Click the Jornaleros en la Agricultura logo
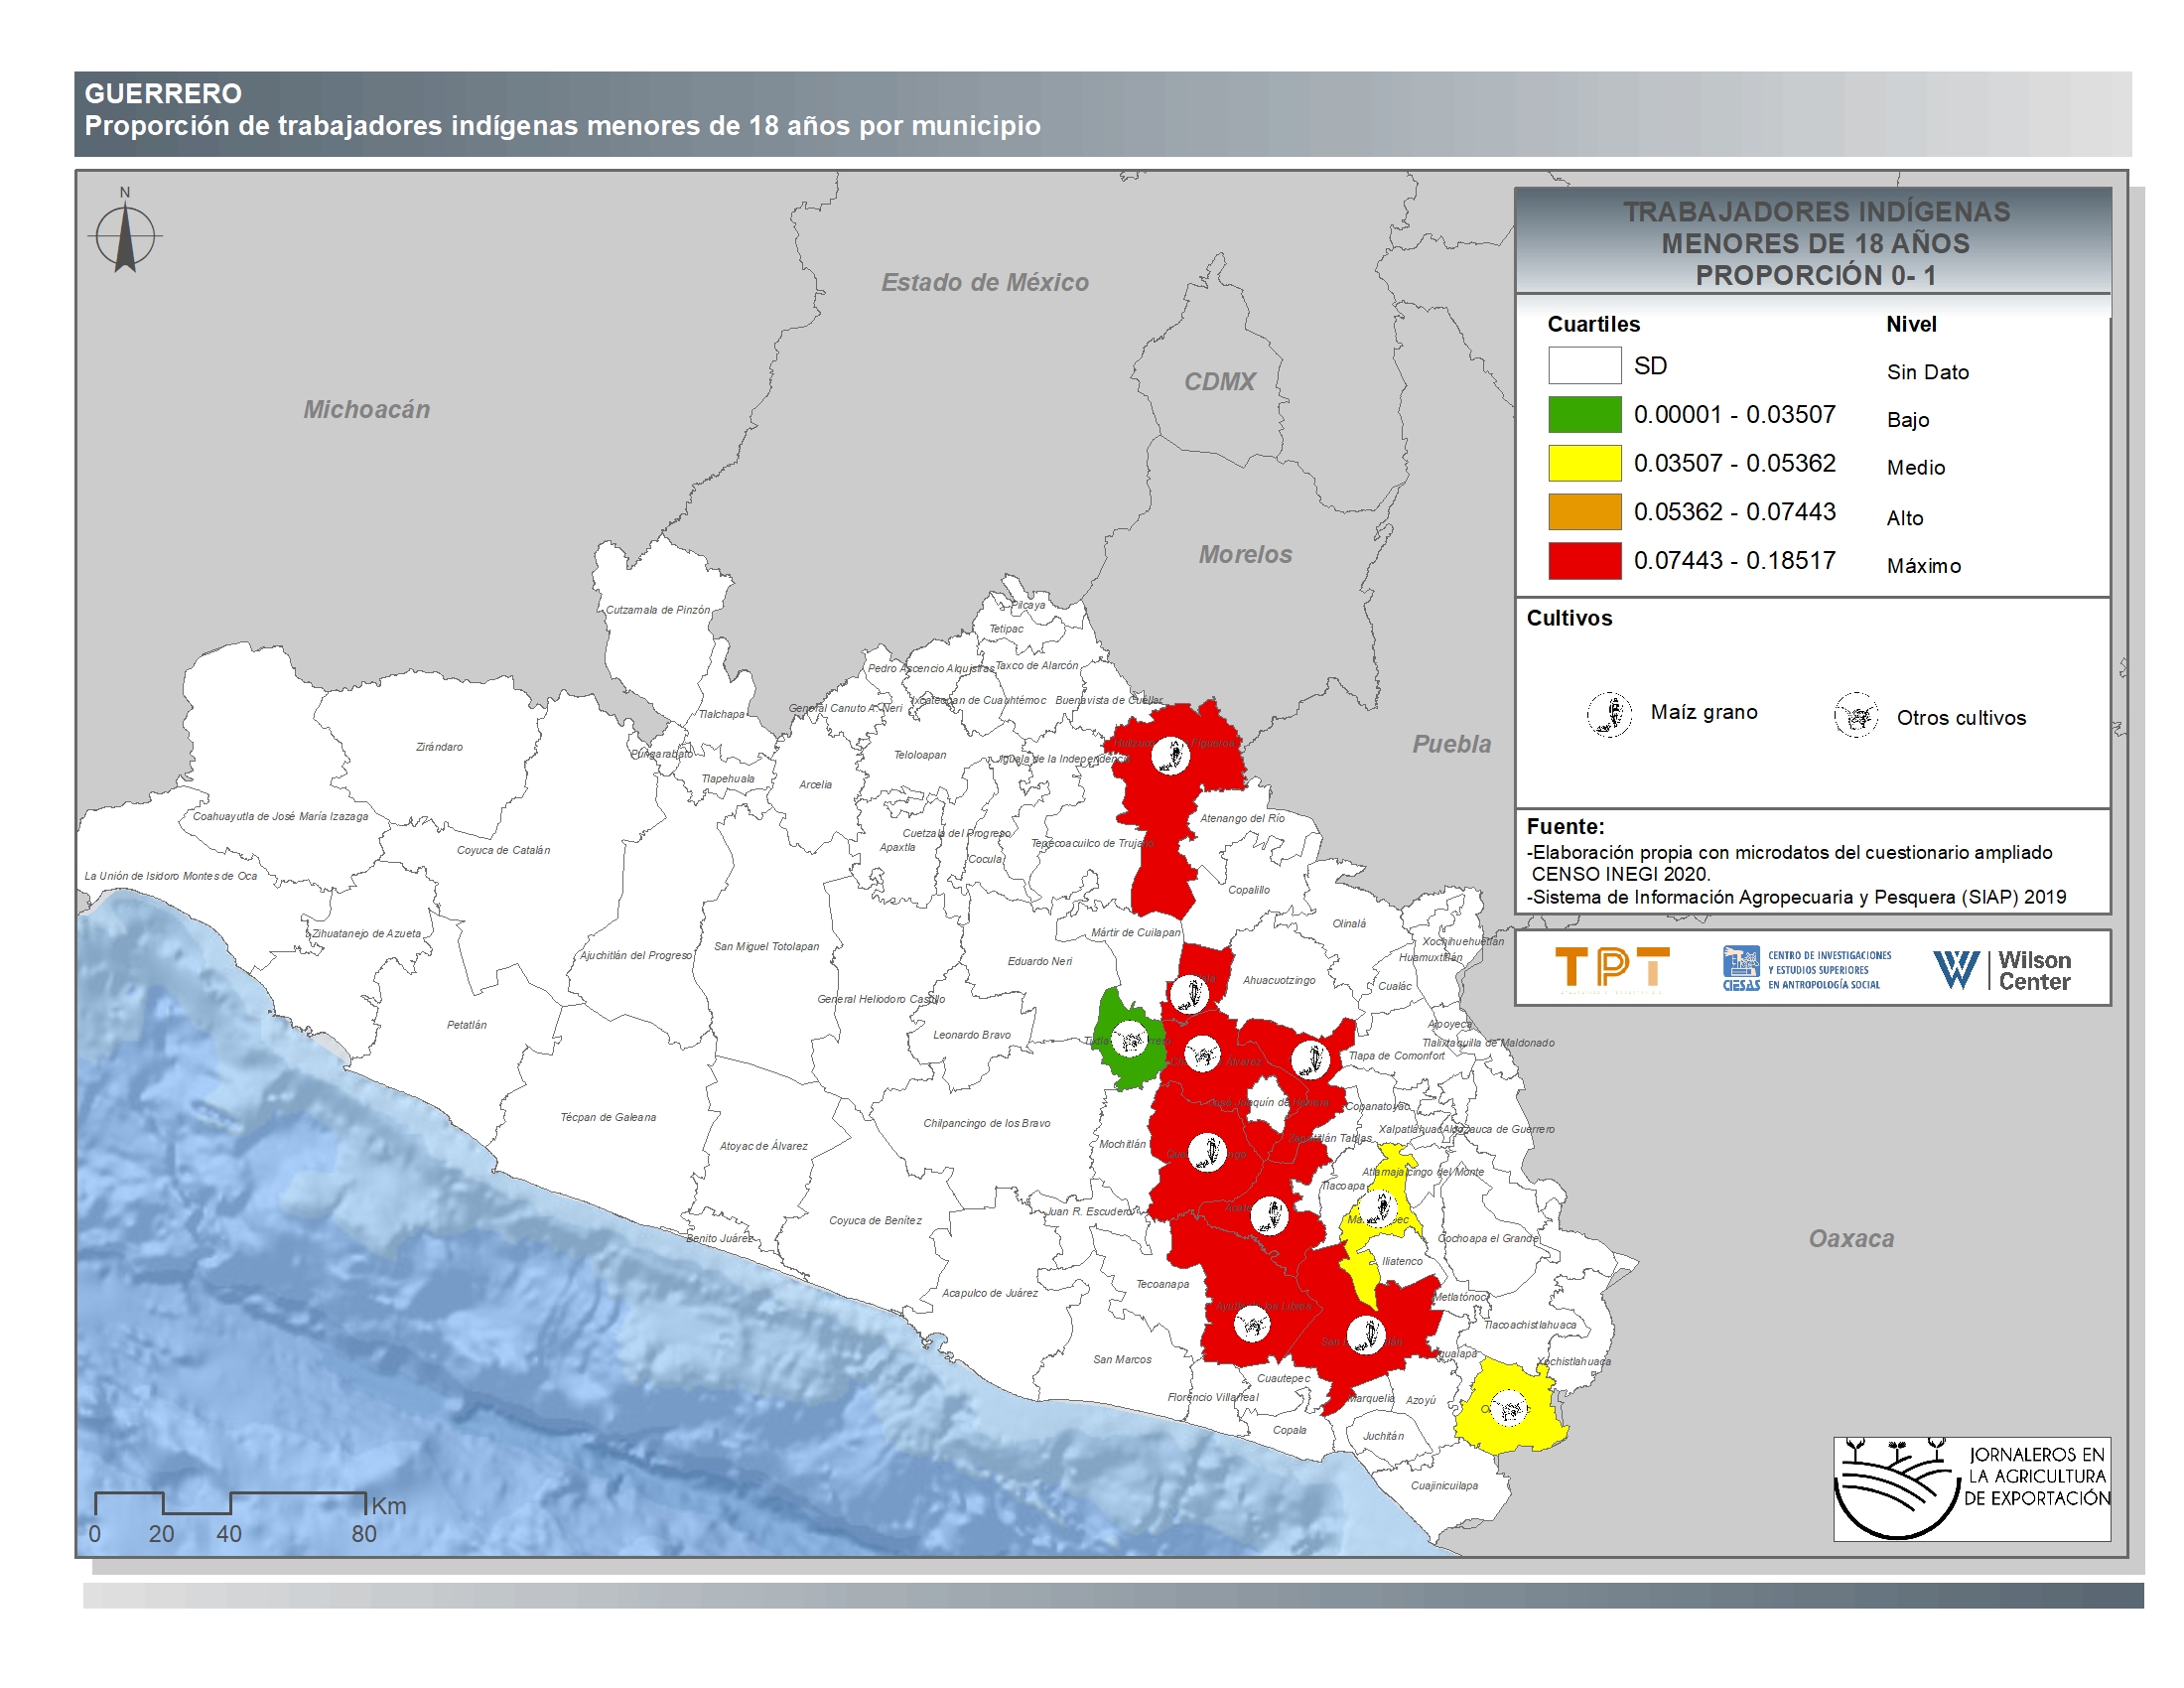Image resolution: width=2184 pixels, height=1688 pixels. tap(1971, 1488)
